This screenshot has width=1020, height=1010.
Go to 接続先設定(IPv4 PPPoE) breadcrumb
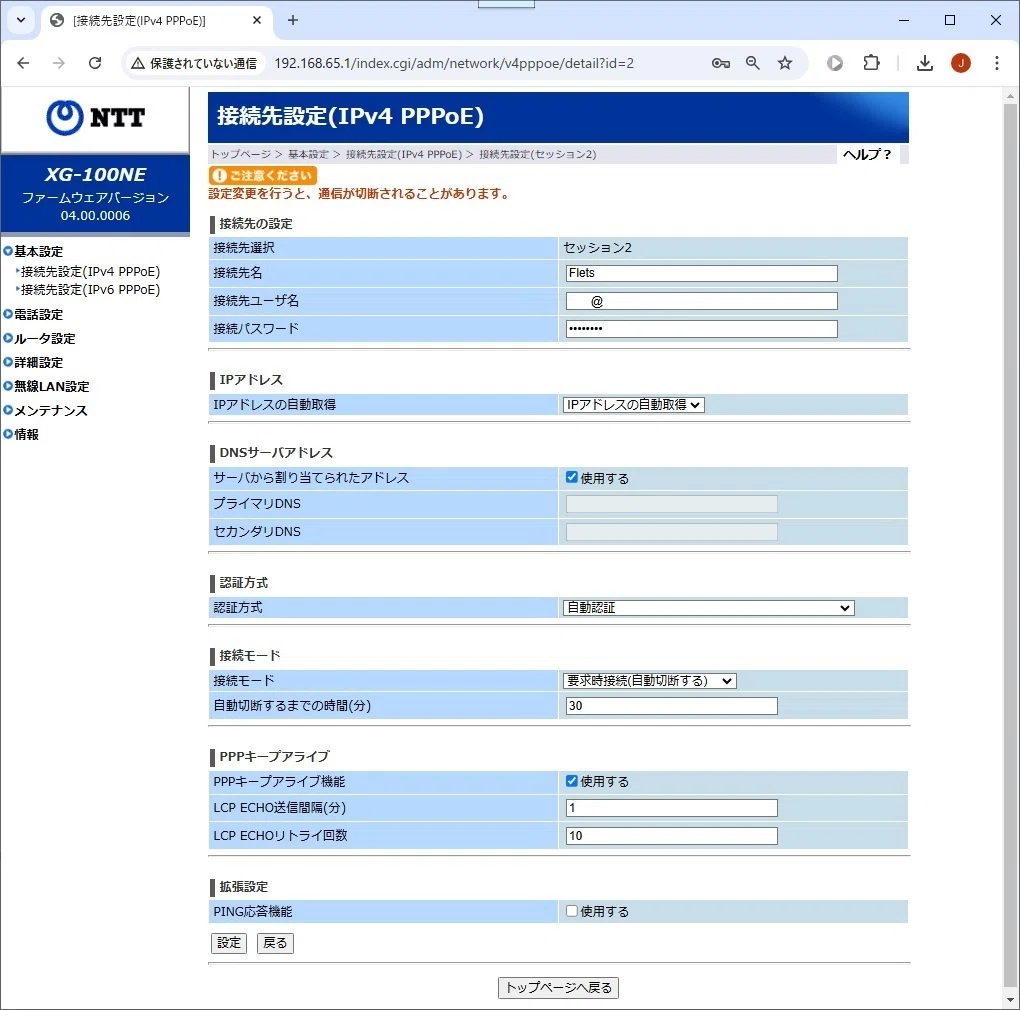click(x=404, y=154)
